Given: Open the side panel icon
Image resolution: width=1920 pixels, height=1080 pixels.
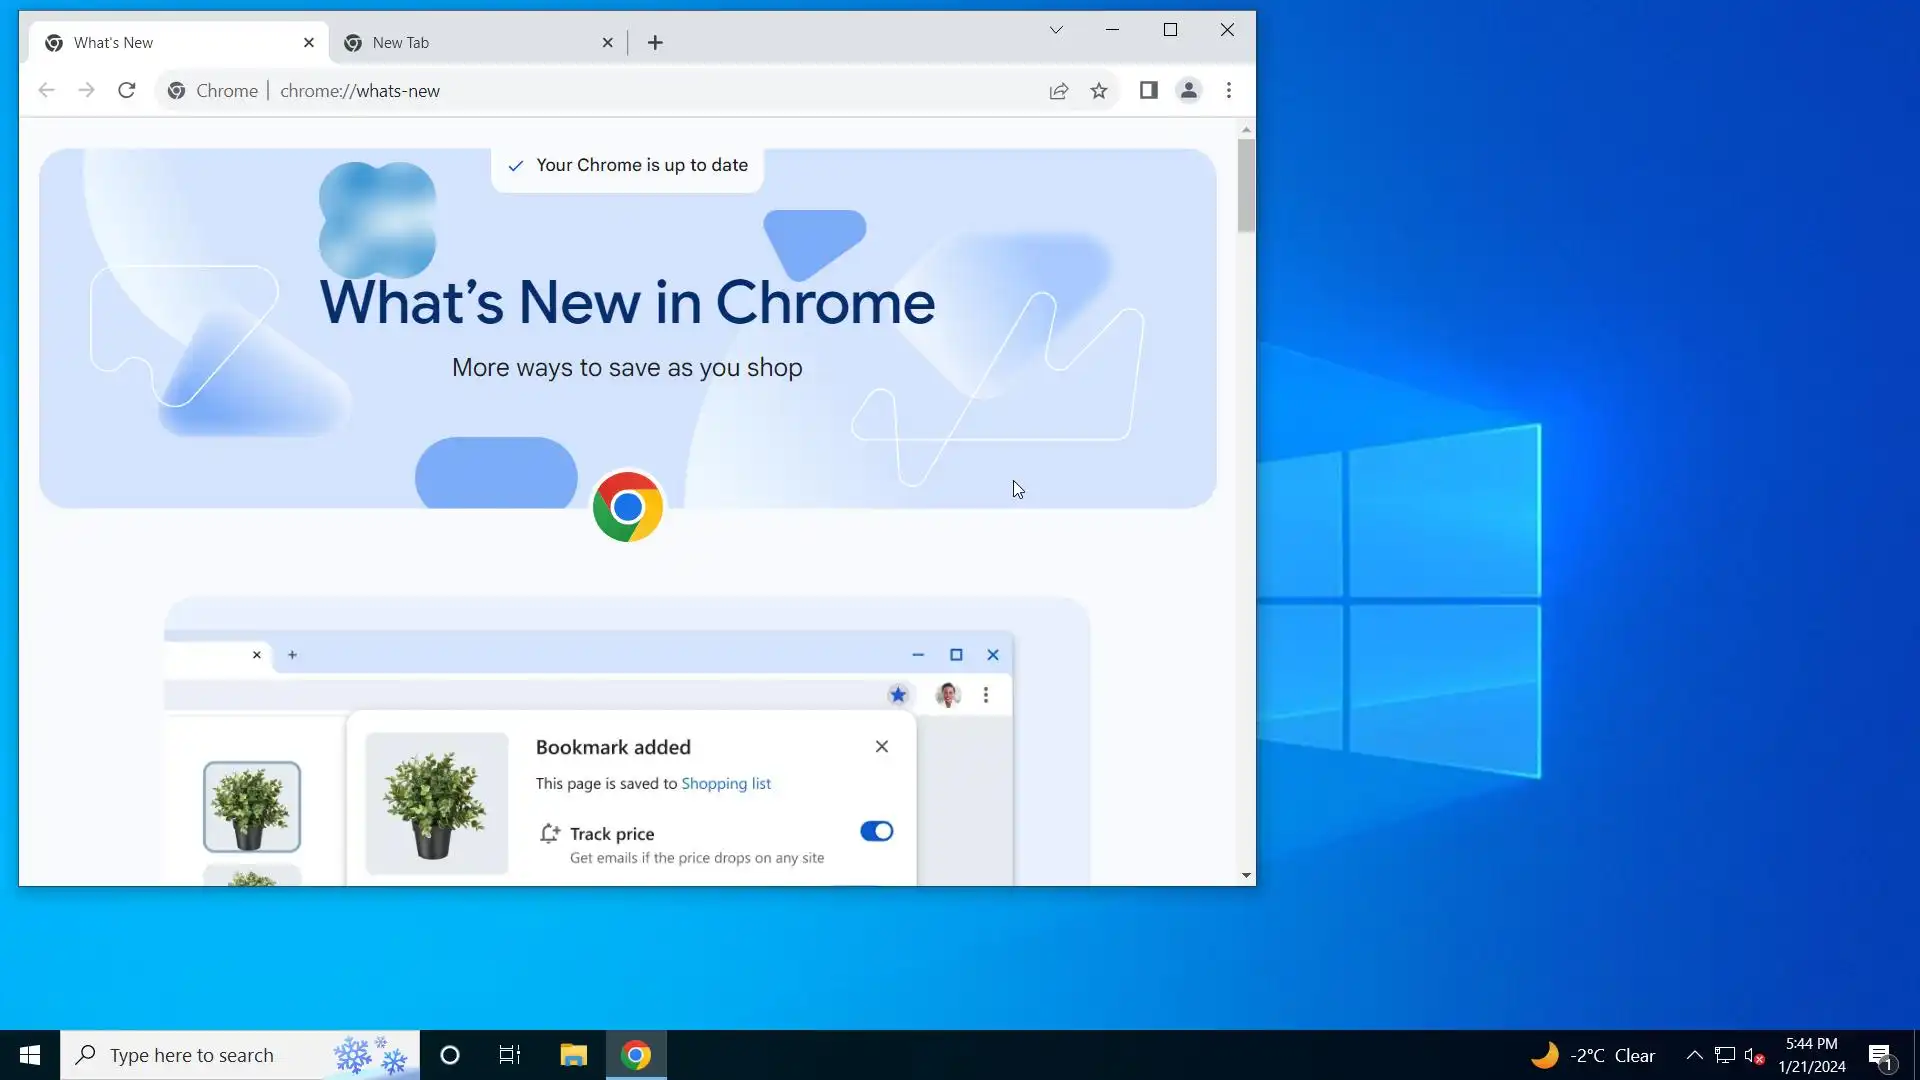Looking at the screenshot, I should [x=1148, y=91].
